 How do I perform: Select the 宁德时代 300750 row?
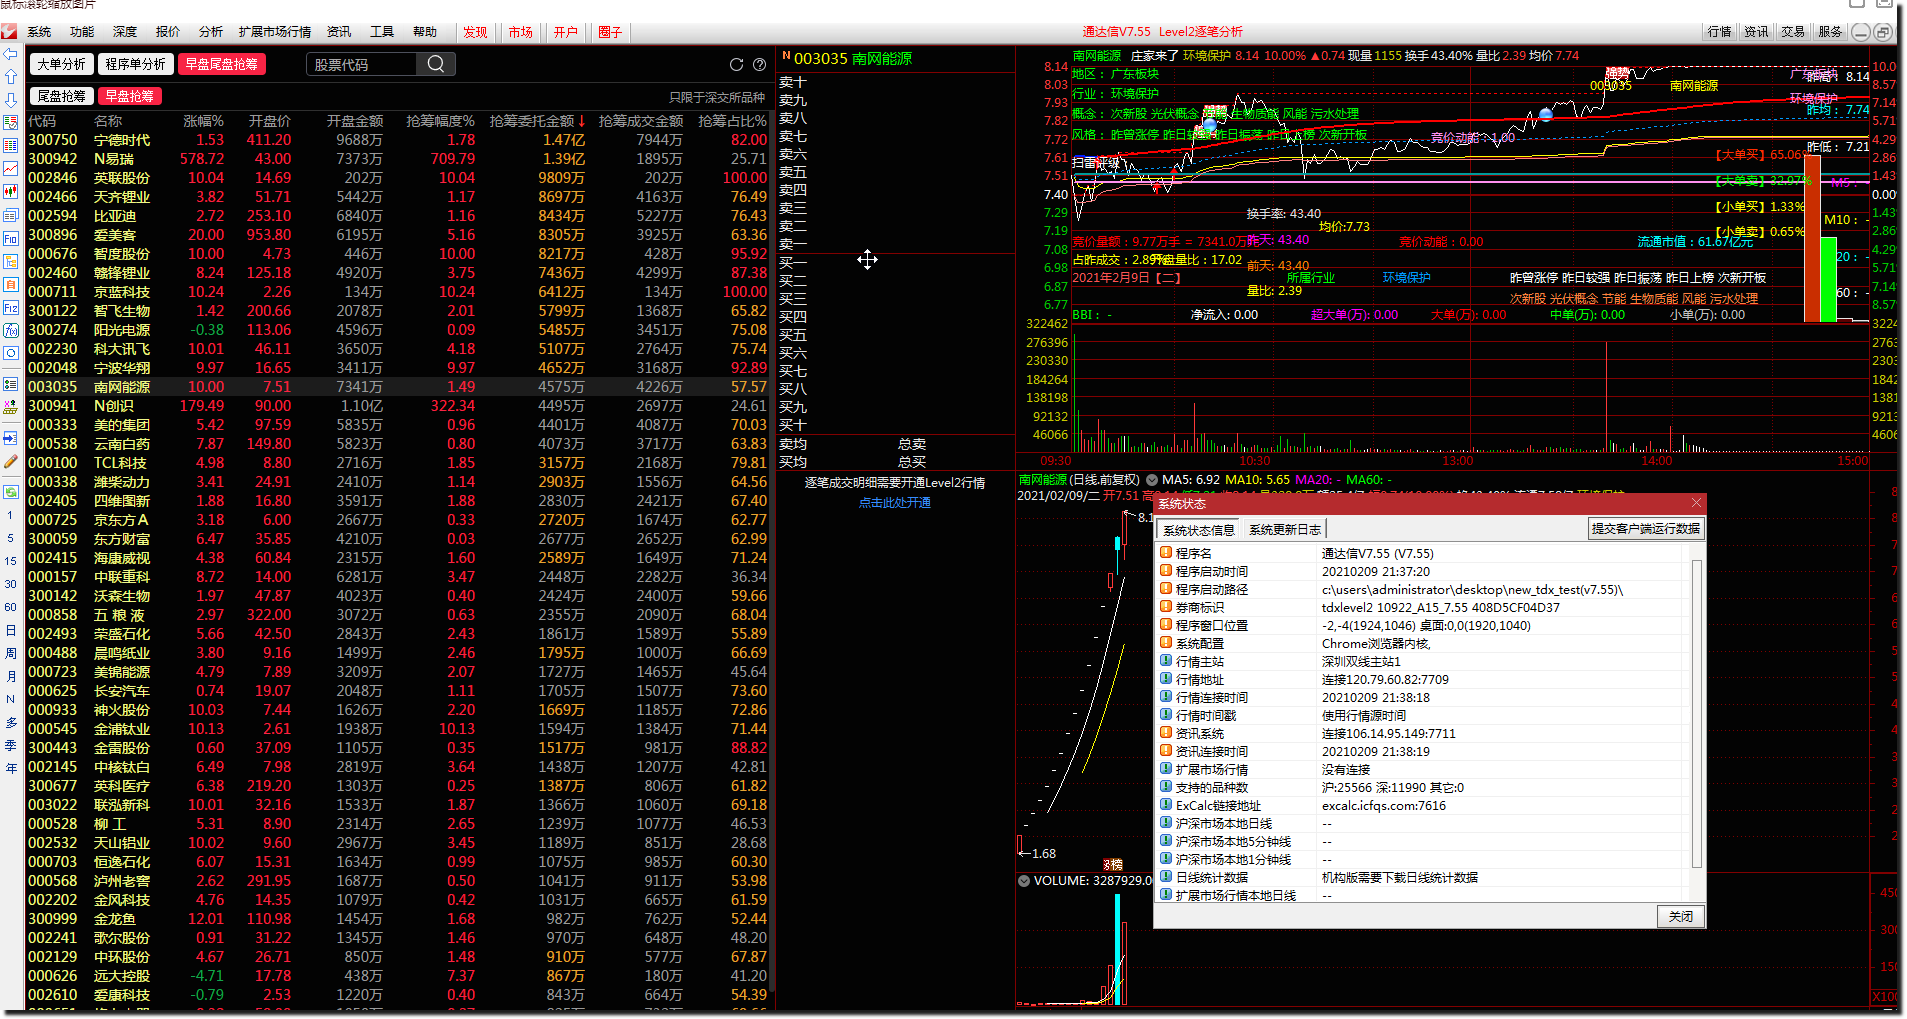point(398,140)
